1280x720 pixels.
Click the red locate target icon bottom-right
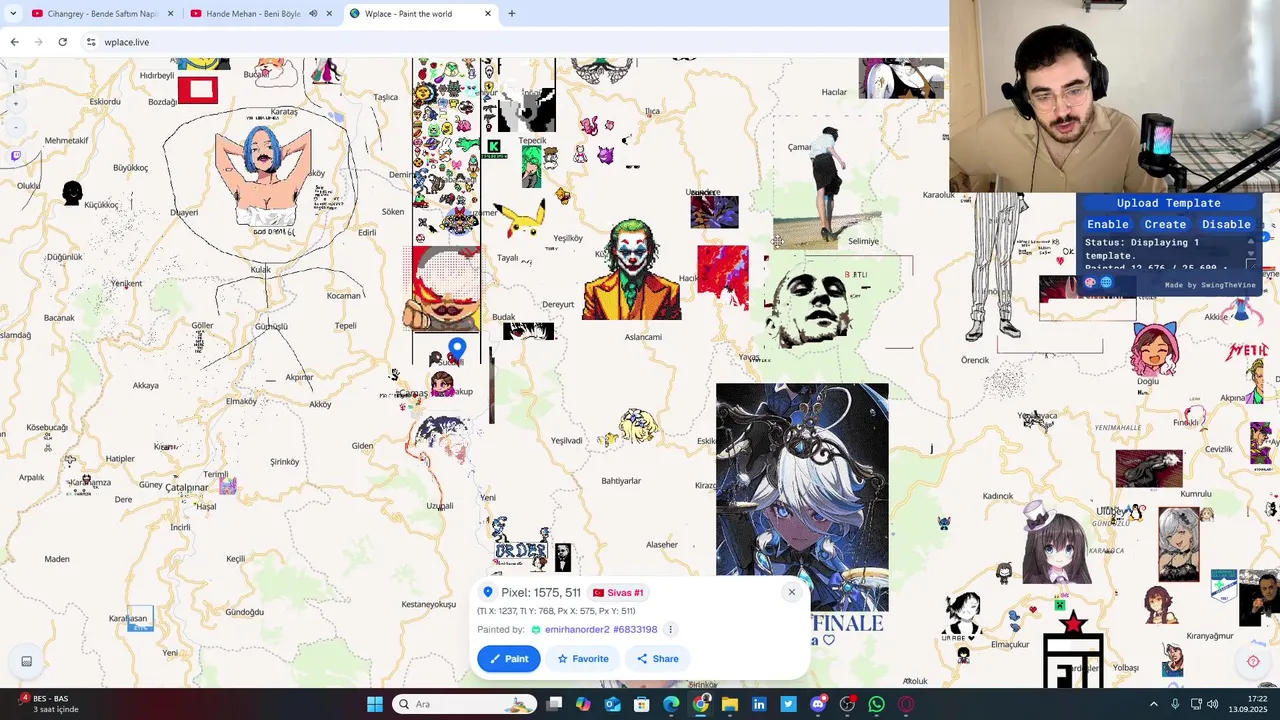pos(1253,661)
